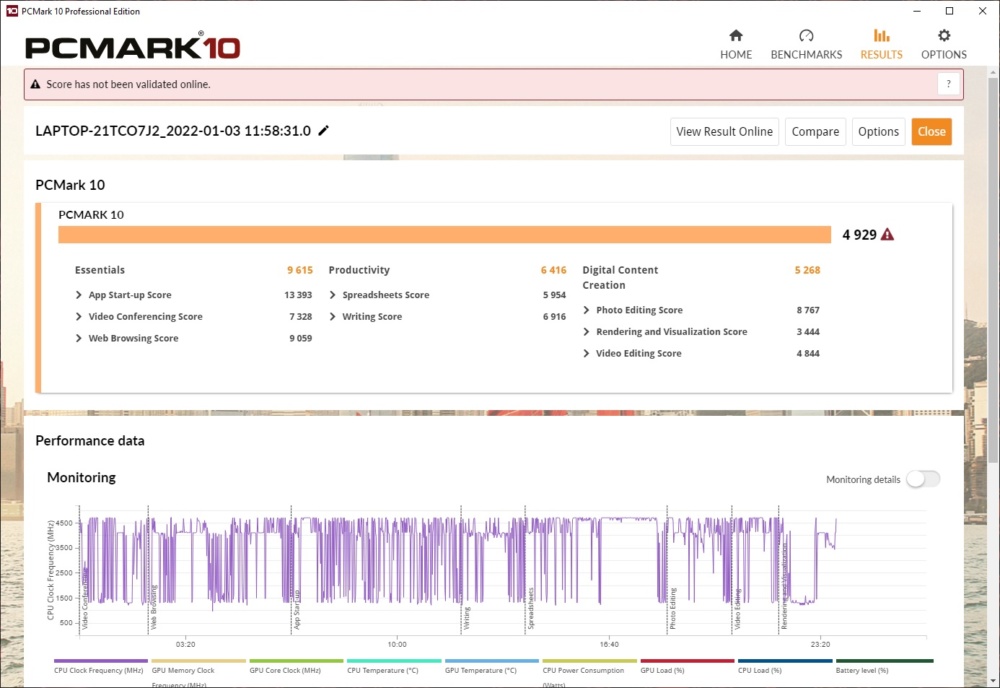Expand Web Browsing Score

(78, 338)
